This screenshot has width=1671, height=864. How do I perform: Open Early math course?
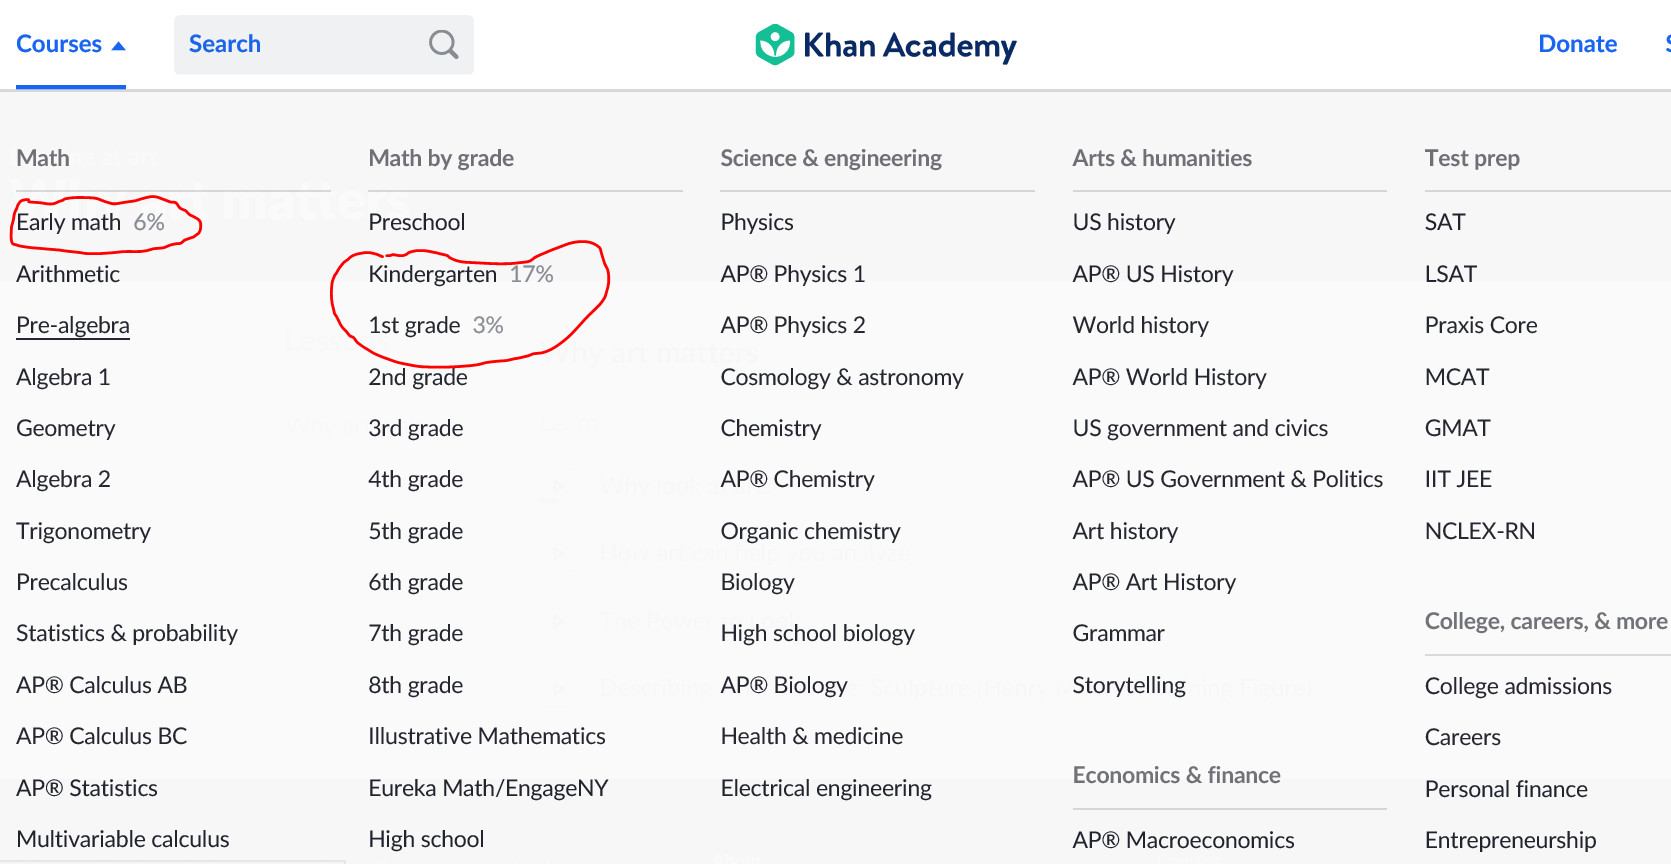[x=68, y=222]
